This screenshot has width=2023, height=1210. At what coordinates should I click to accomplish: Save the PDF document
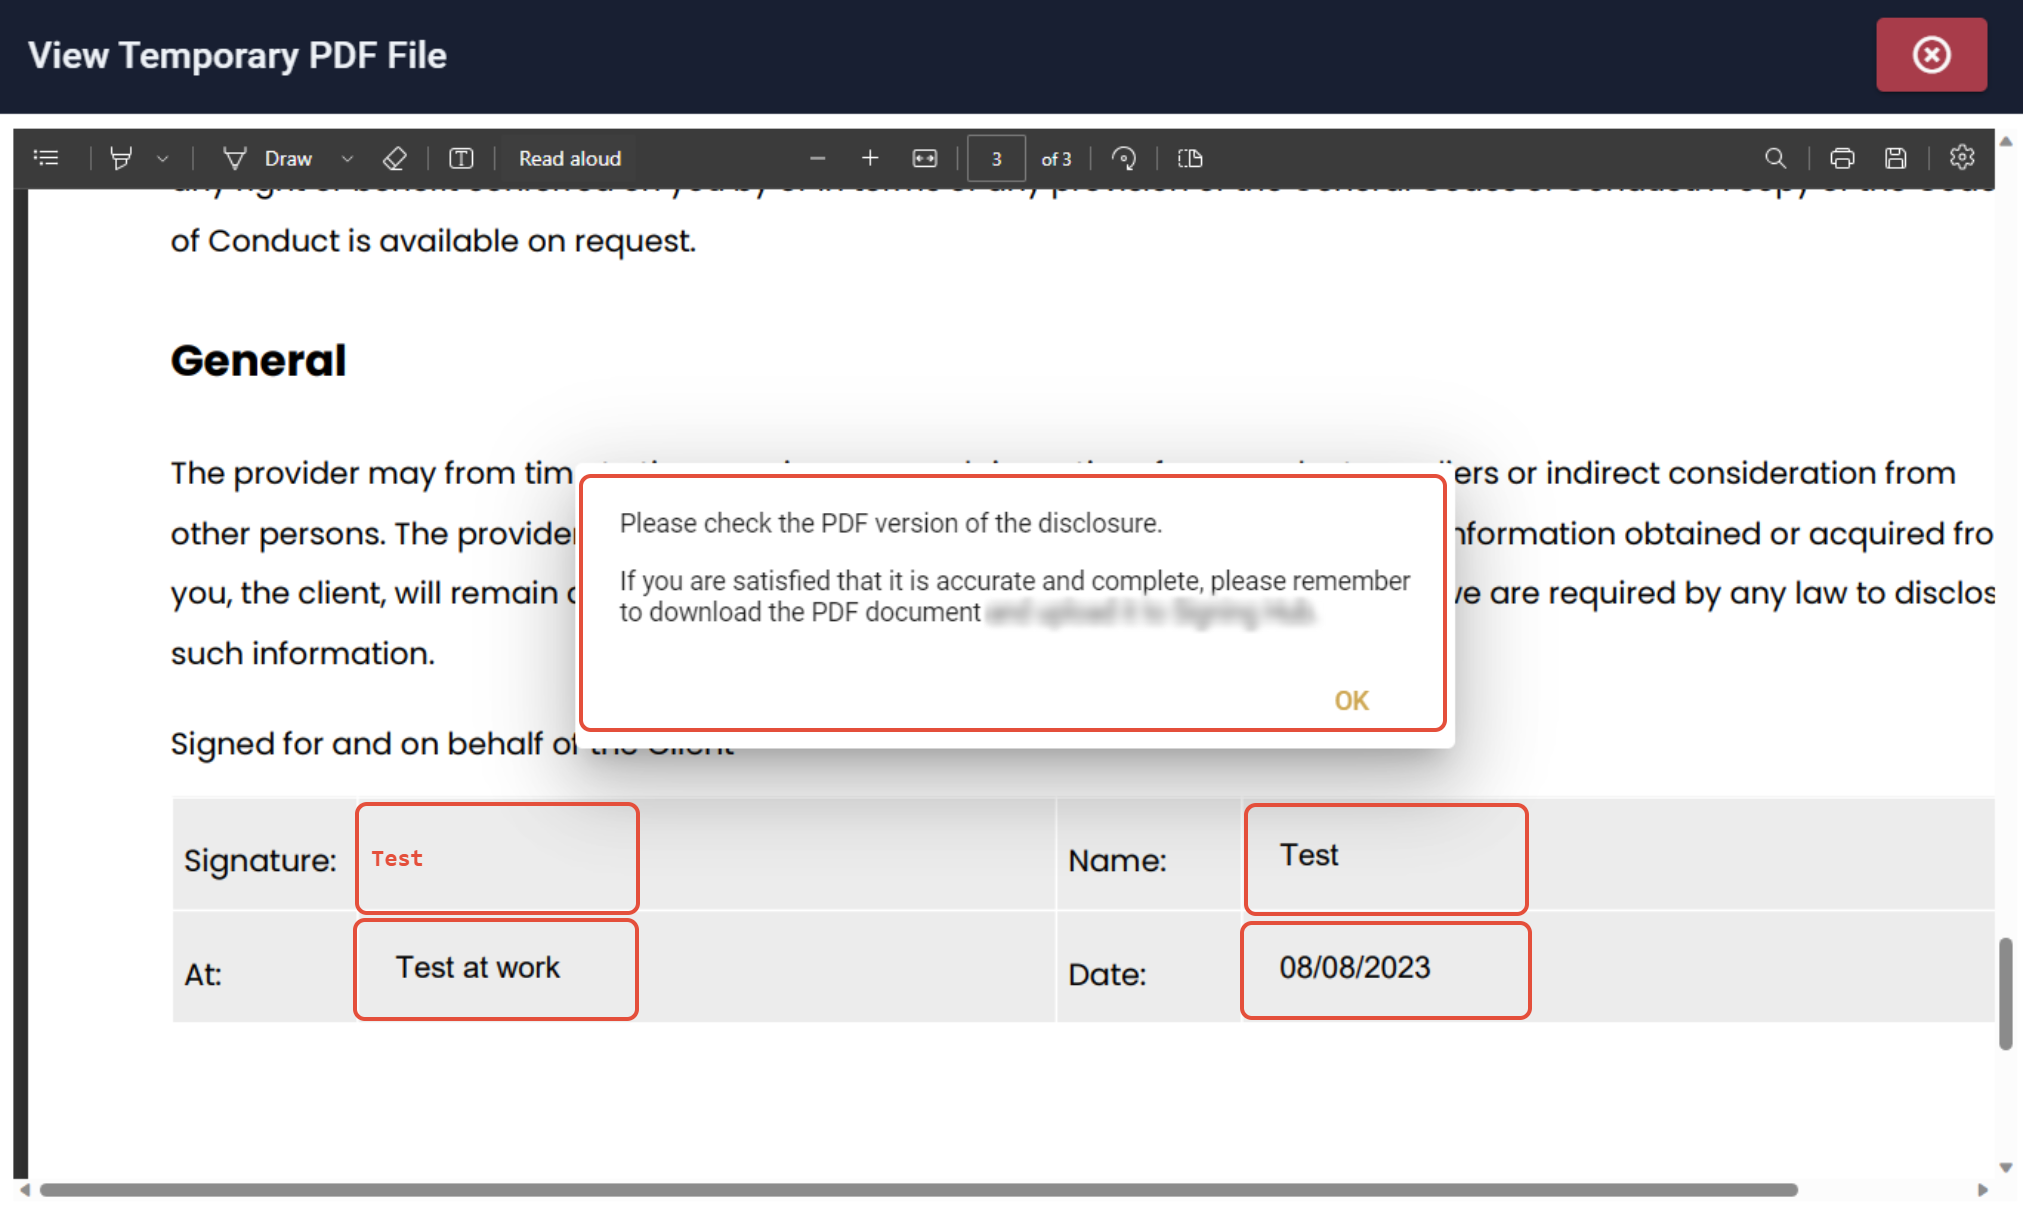[x=1895, y=158]
